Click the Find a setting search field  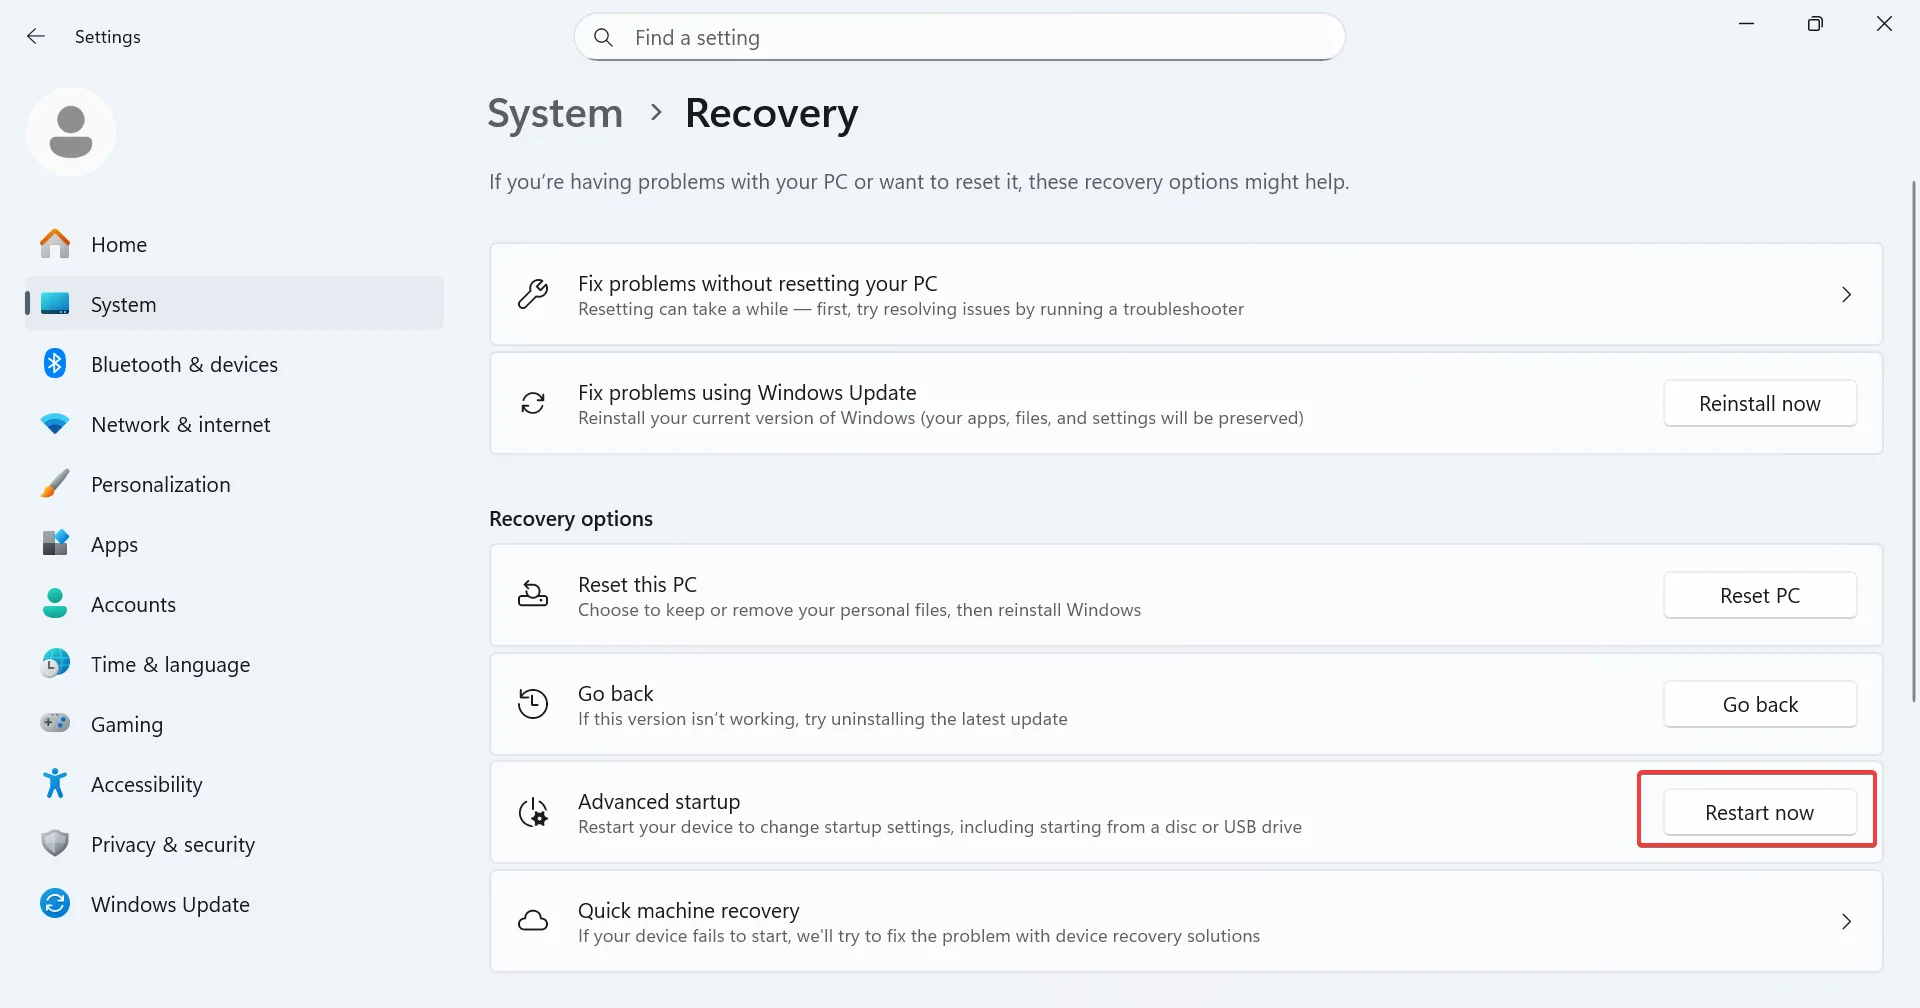click(958, 37)
